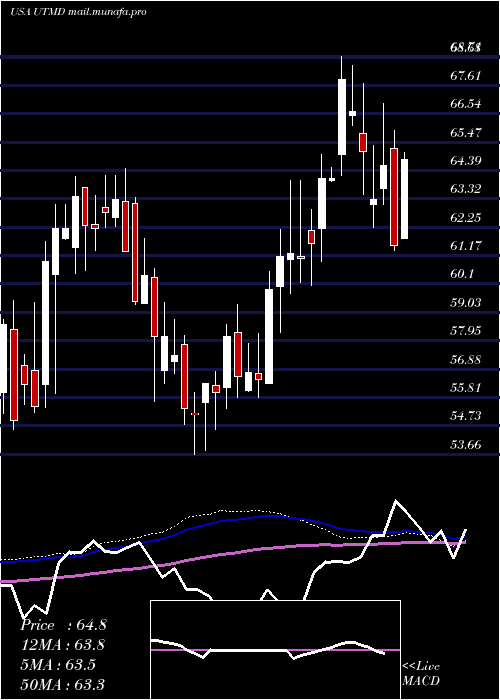The image size is (500, 700).
Task: Select the 60.1 price axis label
Action: click(462, 275)
